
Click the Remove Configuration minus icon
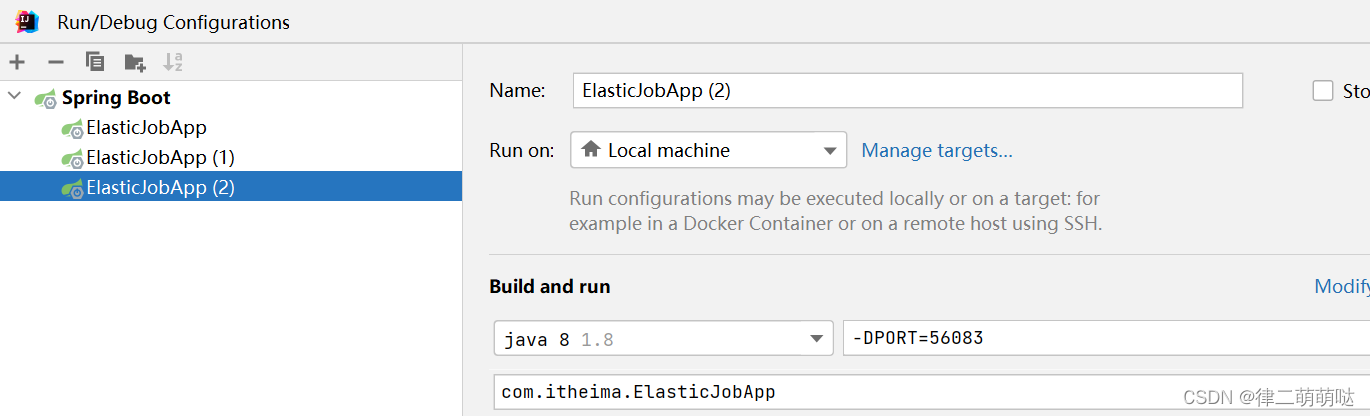(x=56, y=62)
